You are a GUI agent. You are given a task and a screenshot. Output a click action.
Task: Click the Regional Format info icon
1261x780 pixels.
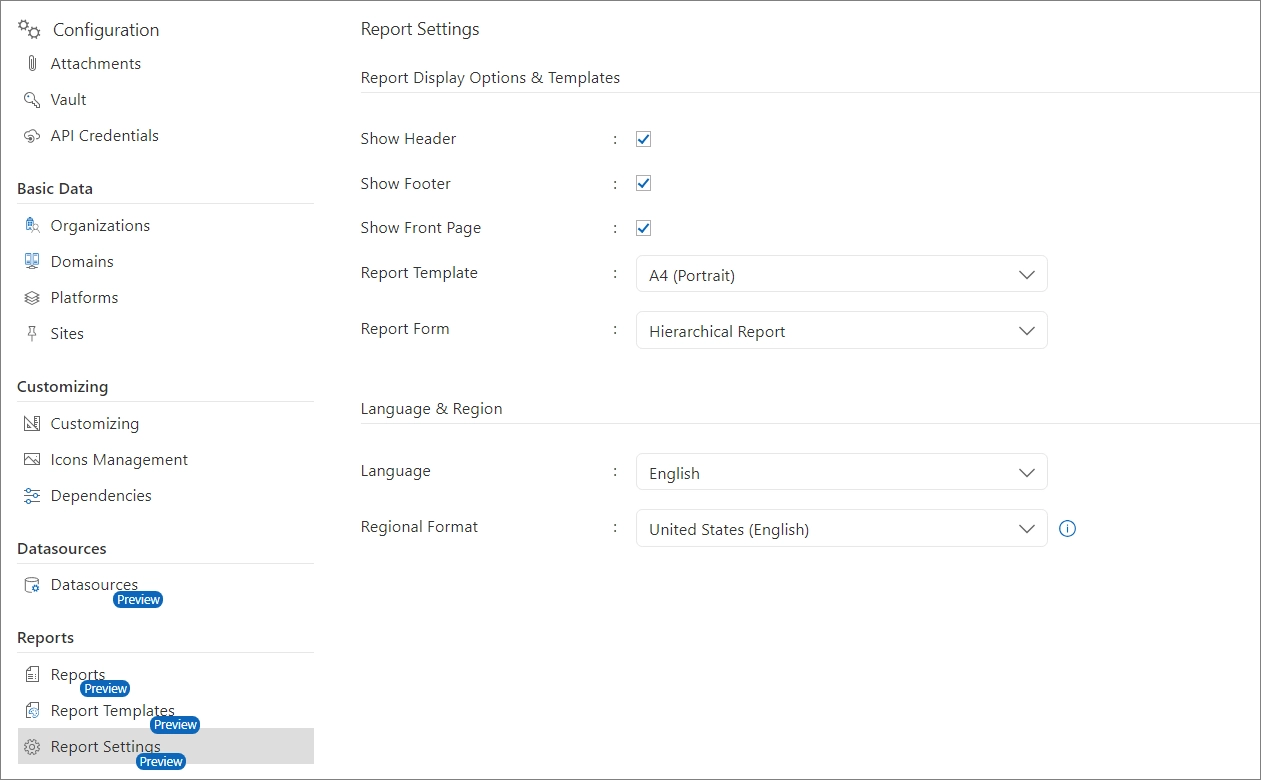pos(1067,528)
